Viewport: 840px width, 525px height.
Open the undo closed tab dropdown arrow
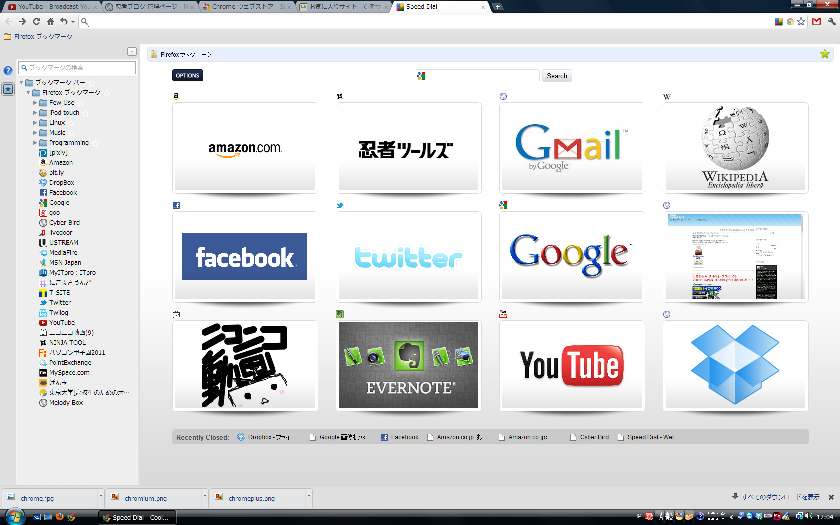click(x=73, y=22)
